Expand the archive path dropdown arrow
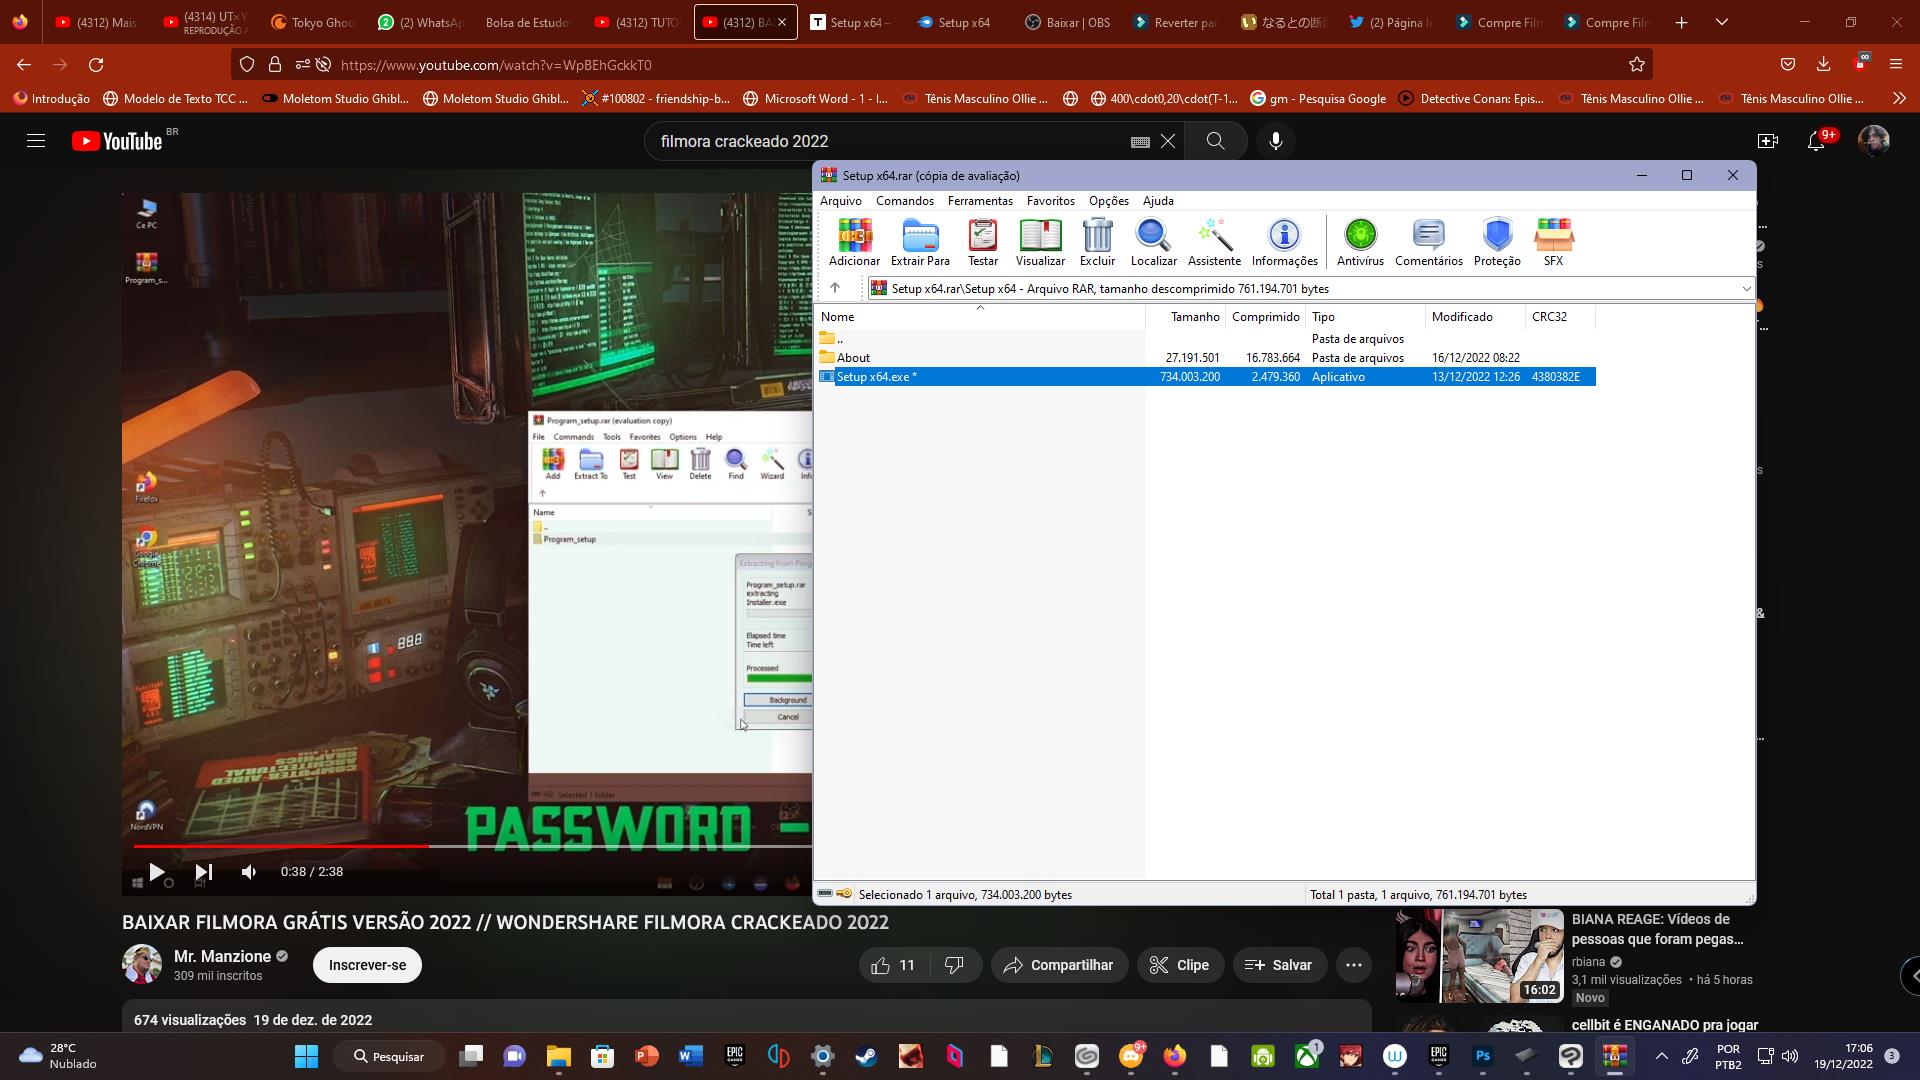Viewport: 1920px width, 1080px height. (x=1746, y=289)
